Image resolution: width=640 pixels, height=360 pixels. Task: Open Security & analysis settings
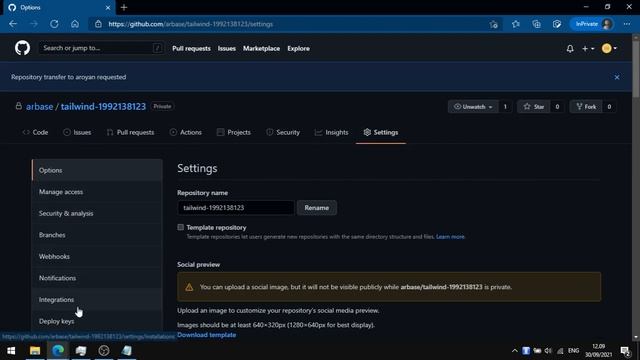click(x=97, y=213)
